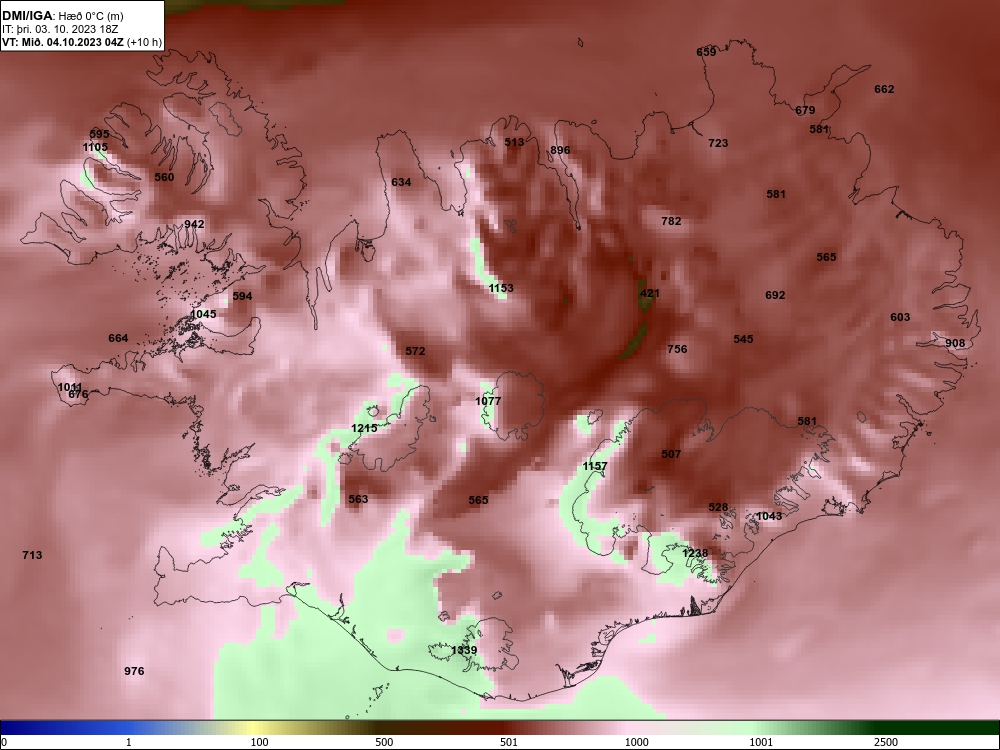Select the 1238 height label
This screenshot has height=750, width=1000.
pyautogui.click(x=695, y=554)
